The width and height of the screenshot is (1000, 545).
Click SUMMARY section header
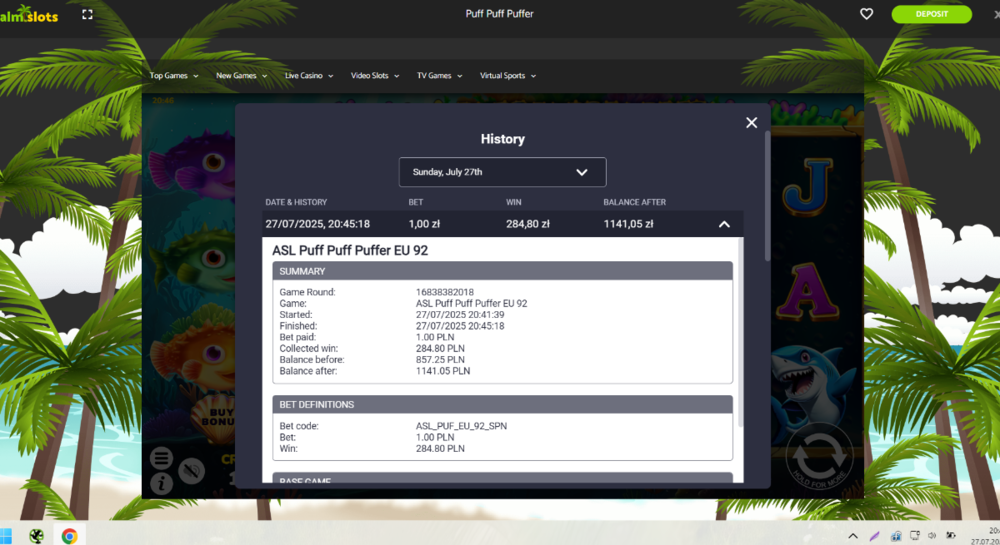pyautogui.click(x=502, y=271)
